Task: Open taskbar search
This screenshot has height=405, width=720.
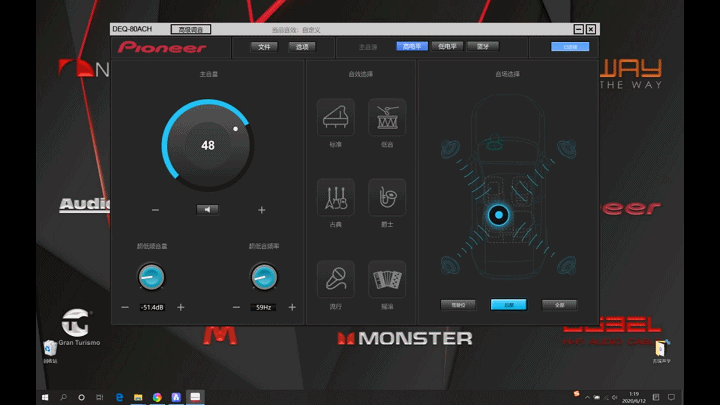Action: pyautogui.click(x=63, y=397)
